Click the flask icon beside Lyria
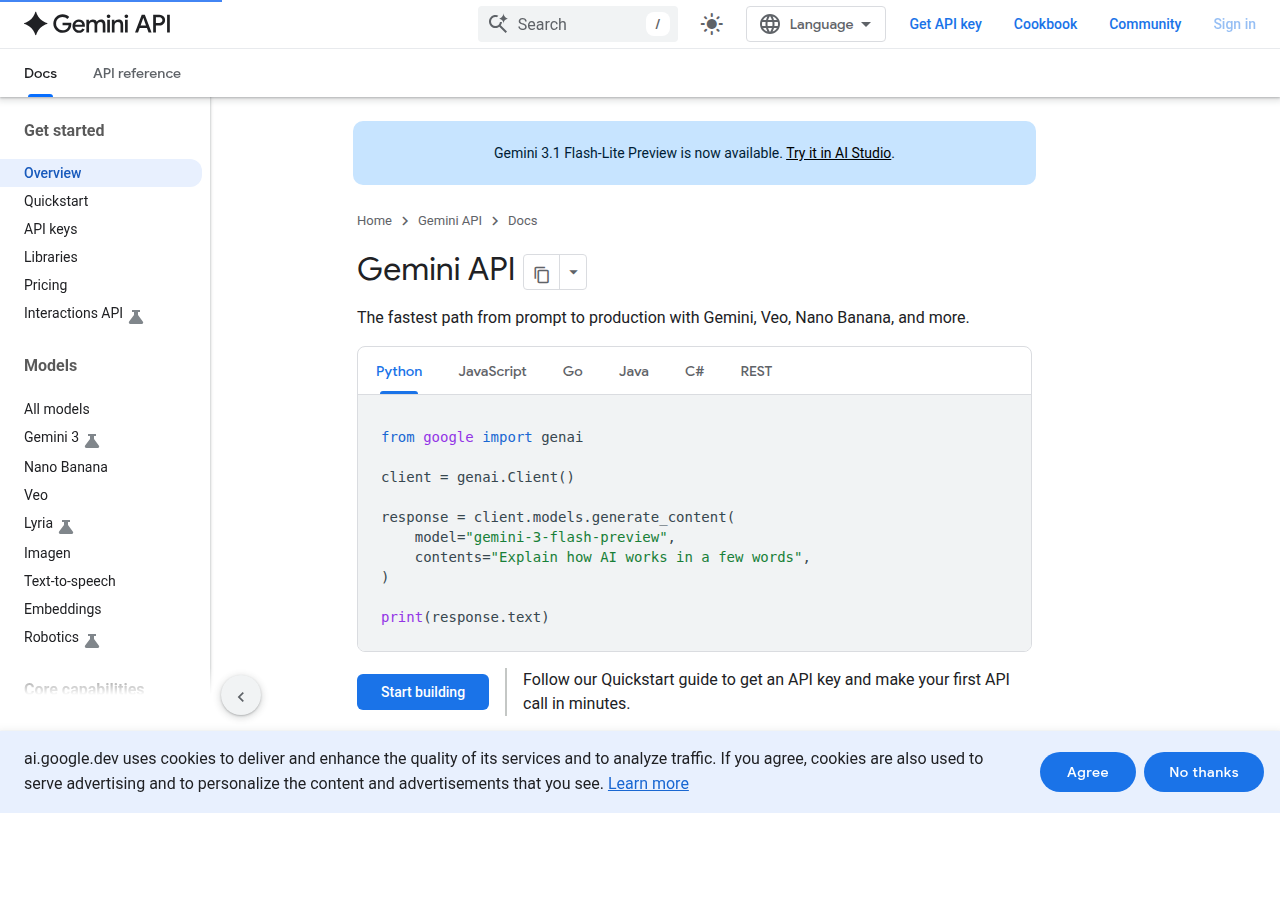 click(x=66, y=526)
